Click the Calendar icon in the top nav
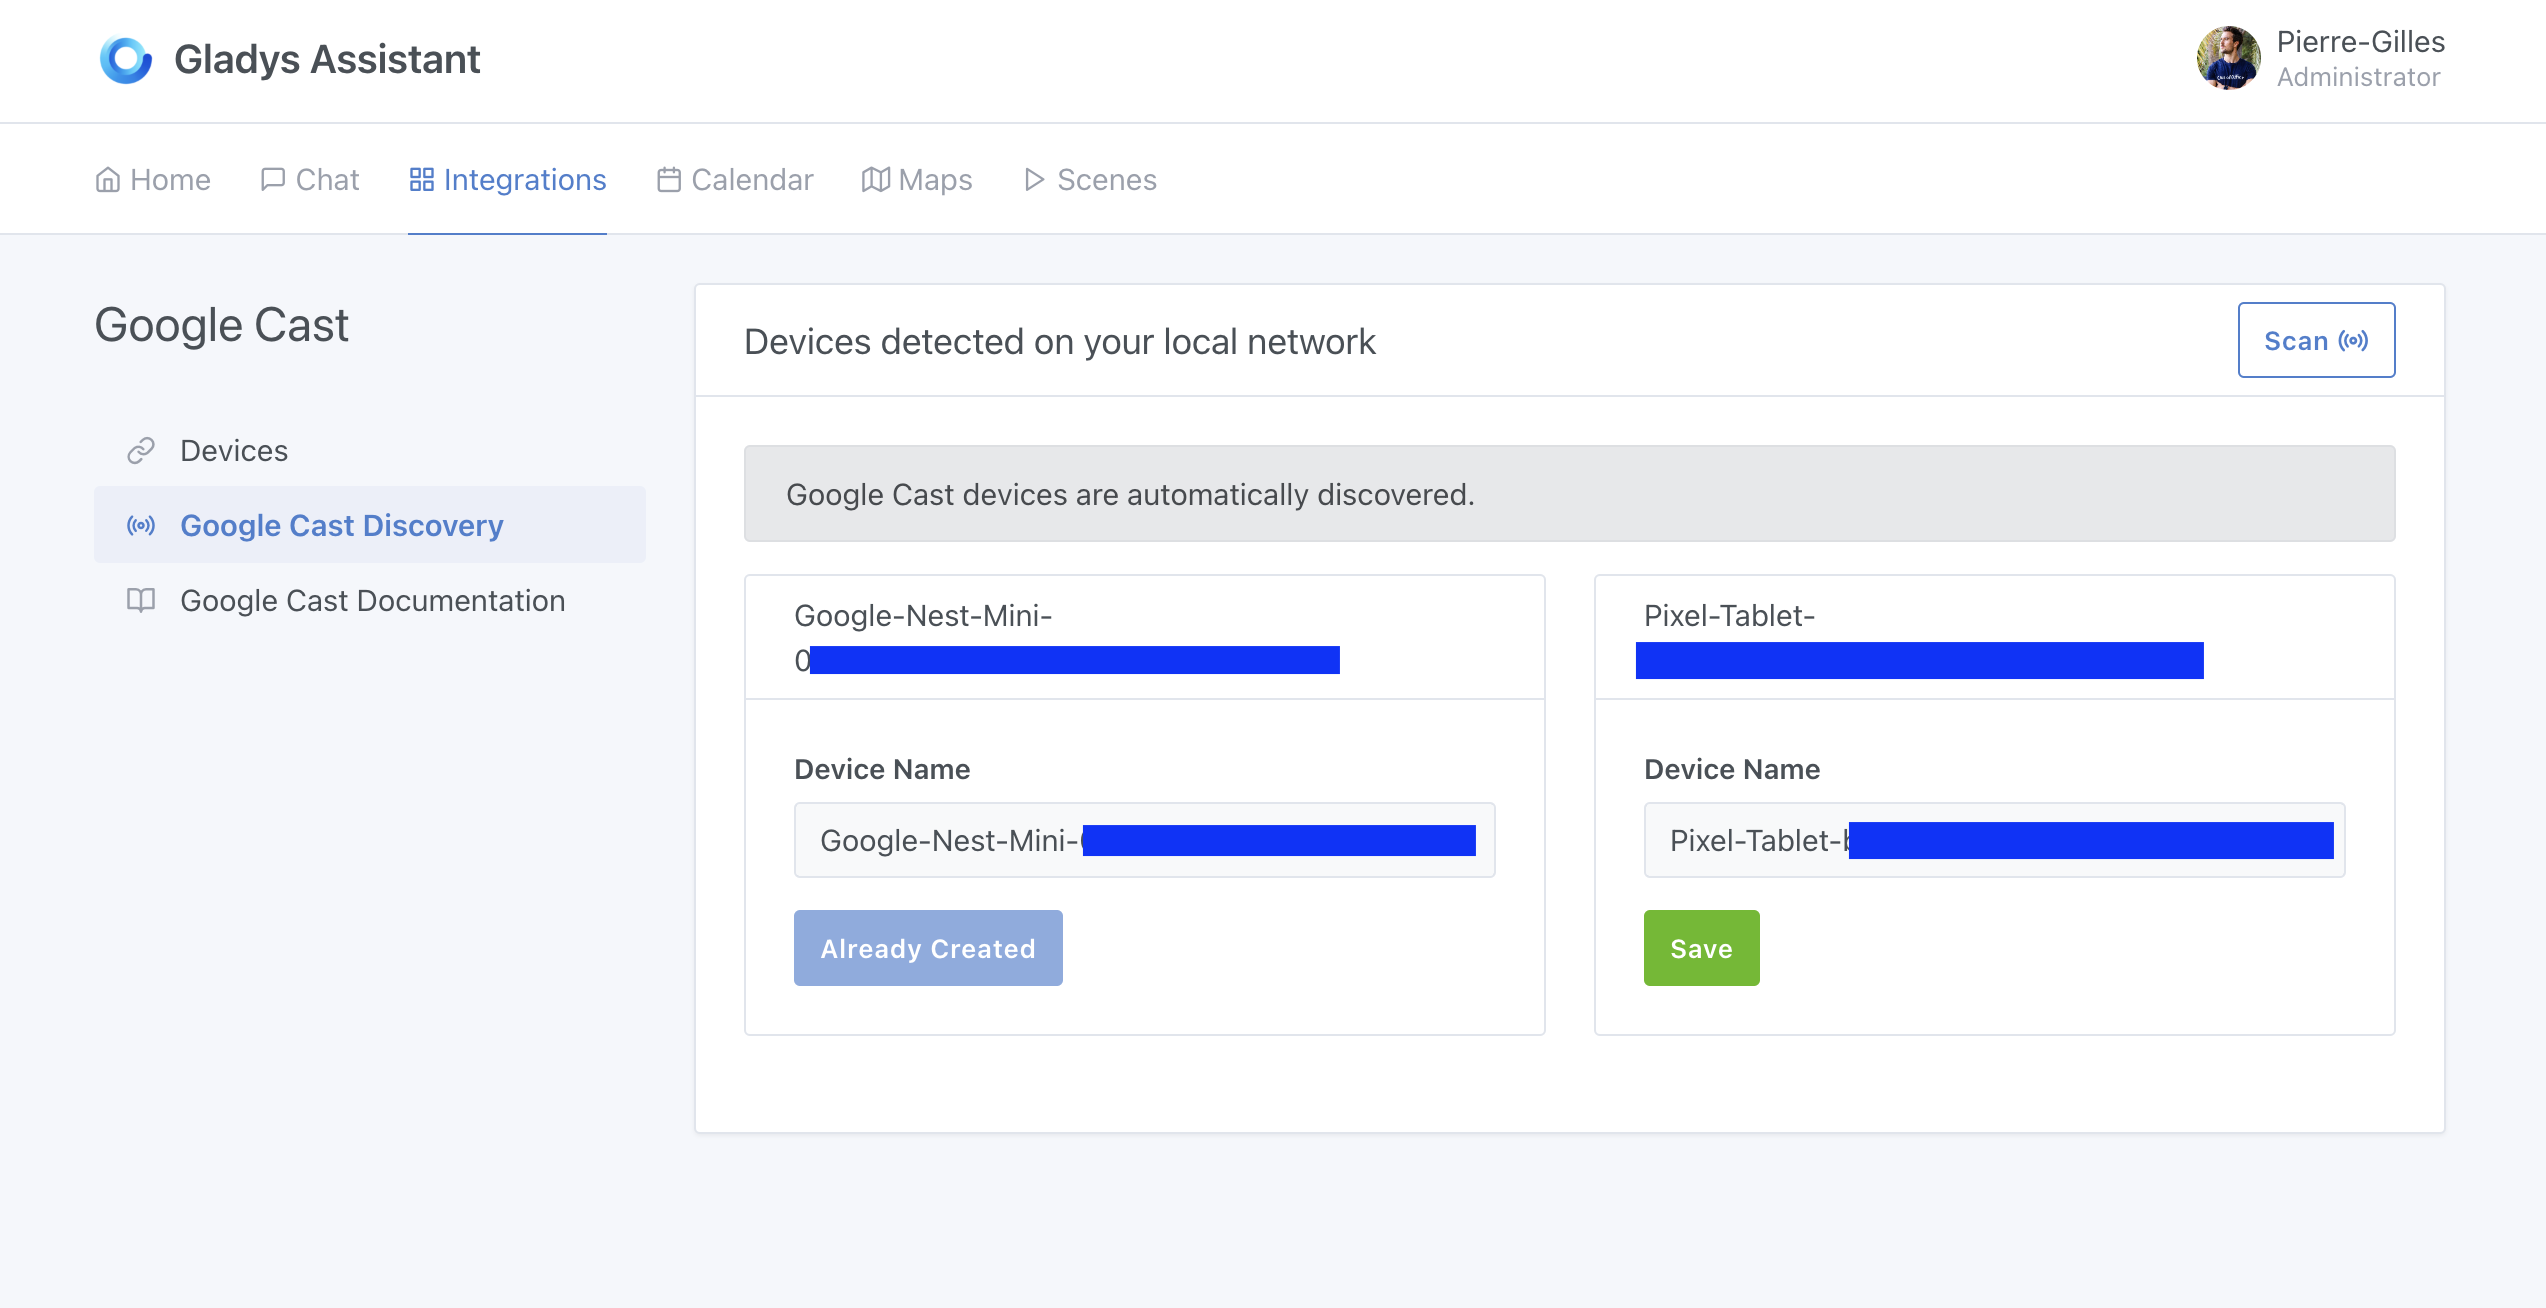 click(668, 178)
